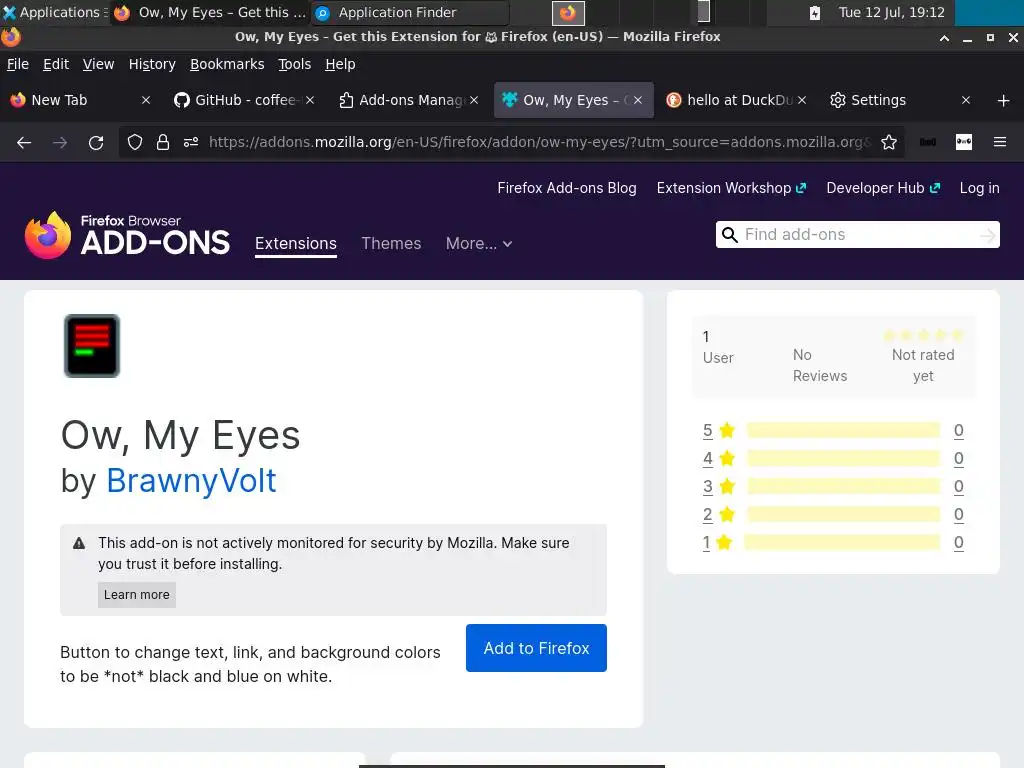Switch to Application Finder window in taskbar
Viewport: 1024px width, 768px height.
pos(409,12)
